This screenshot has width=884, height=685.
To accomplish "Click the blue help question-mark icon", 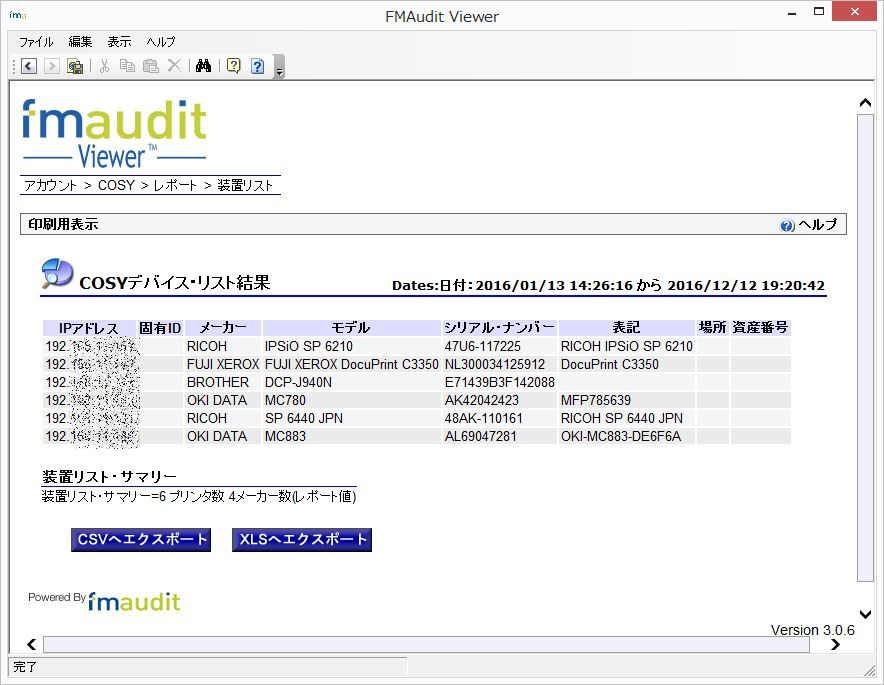I will click(x=258, y=66).
